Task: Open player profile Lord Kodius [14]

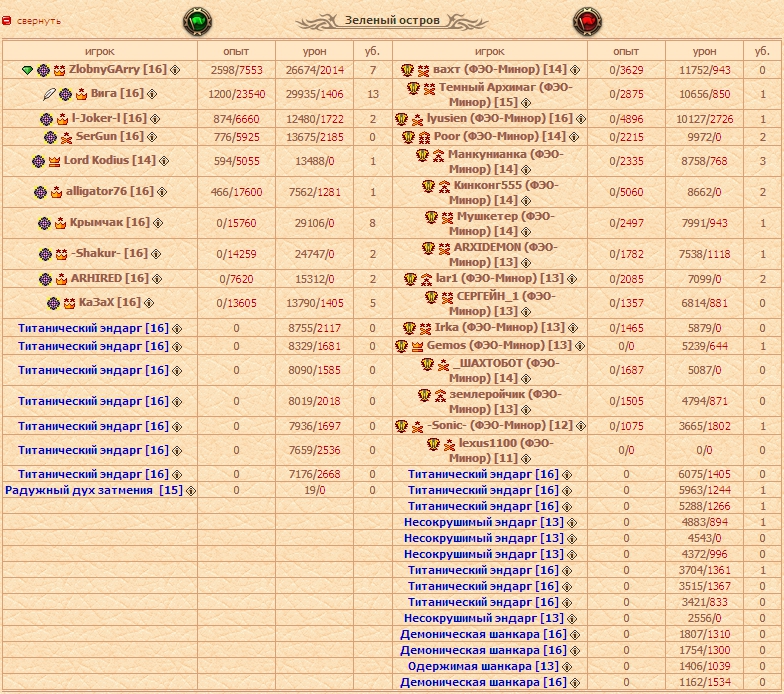Action: pos(110,160)
